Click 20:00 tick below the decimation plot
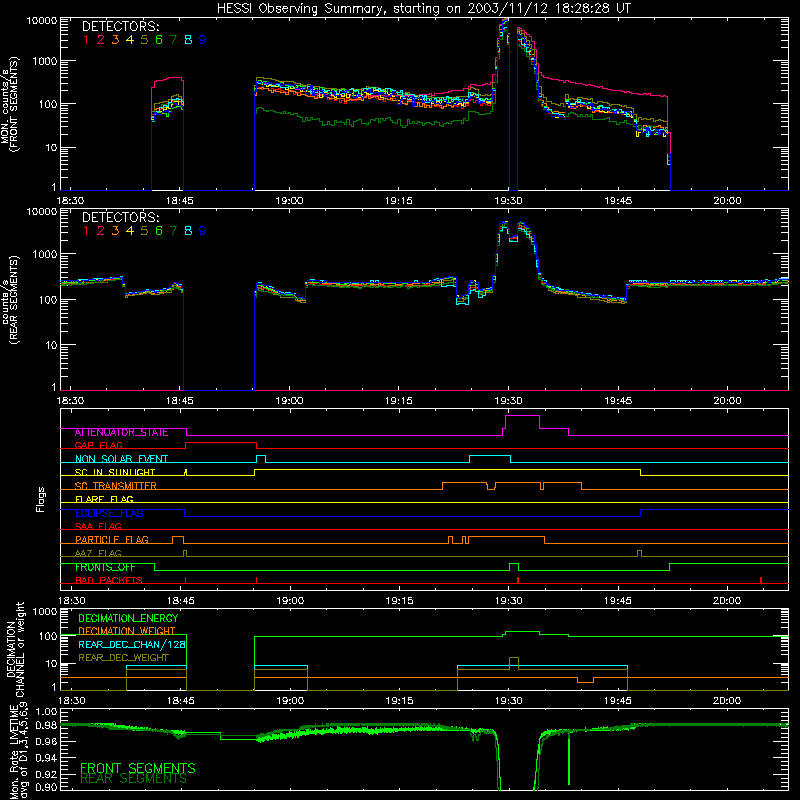 pyautogui.click(x=727, y=701)
